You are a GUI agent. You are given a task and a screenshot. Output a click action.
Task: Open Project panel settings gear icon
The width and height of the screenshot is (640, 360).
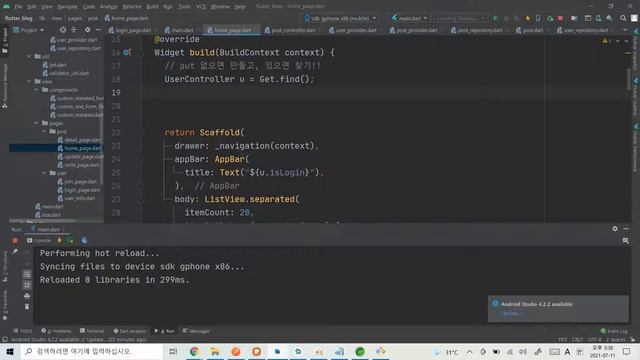pos(87,30)
